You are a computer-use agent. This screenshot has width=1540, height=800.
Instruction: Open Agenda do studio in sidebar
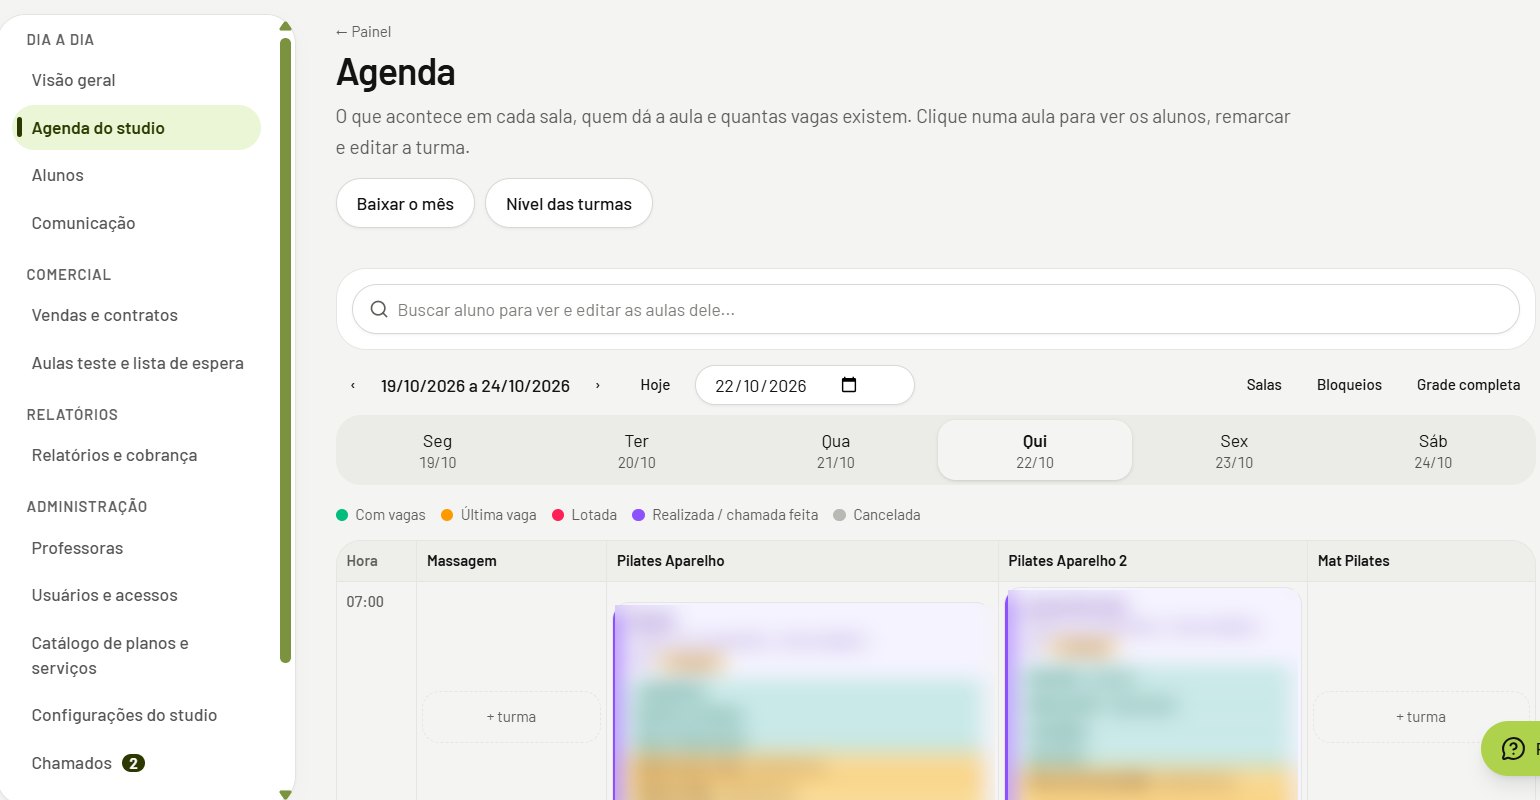(137, 128)
